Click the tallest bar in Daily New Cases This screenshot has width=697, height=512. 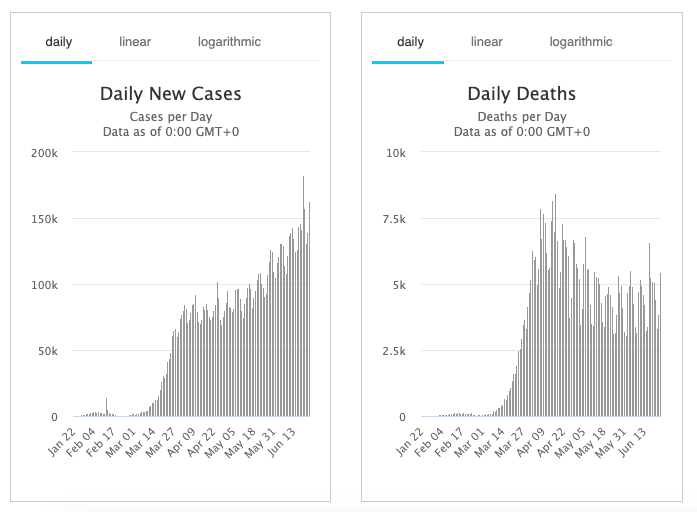coord(304,300)
